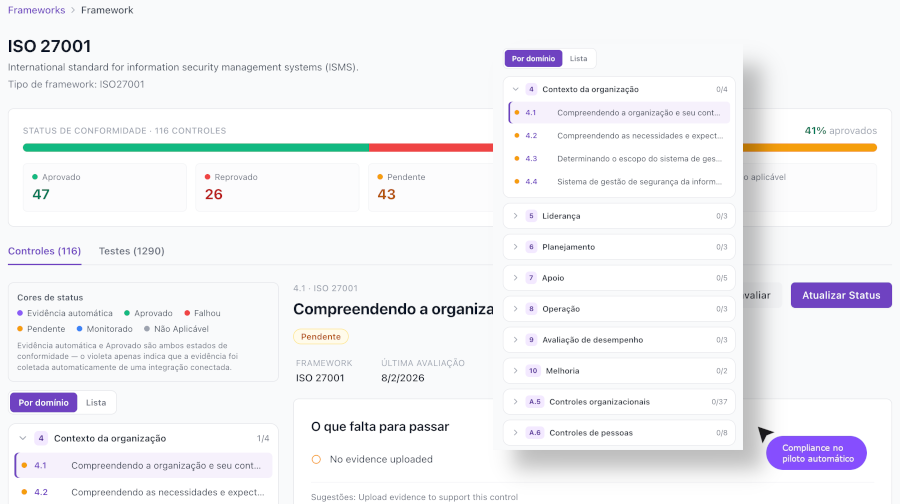
Task: Click the Reprovado status card
Action: click(x=277, y=187)
